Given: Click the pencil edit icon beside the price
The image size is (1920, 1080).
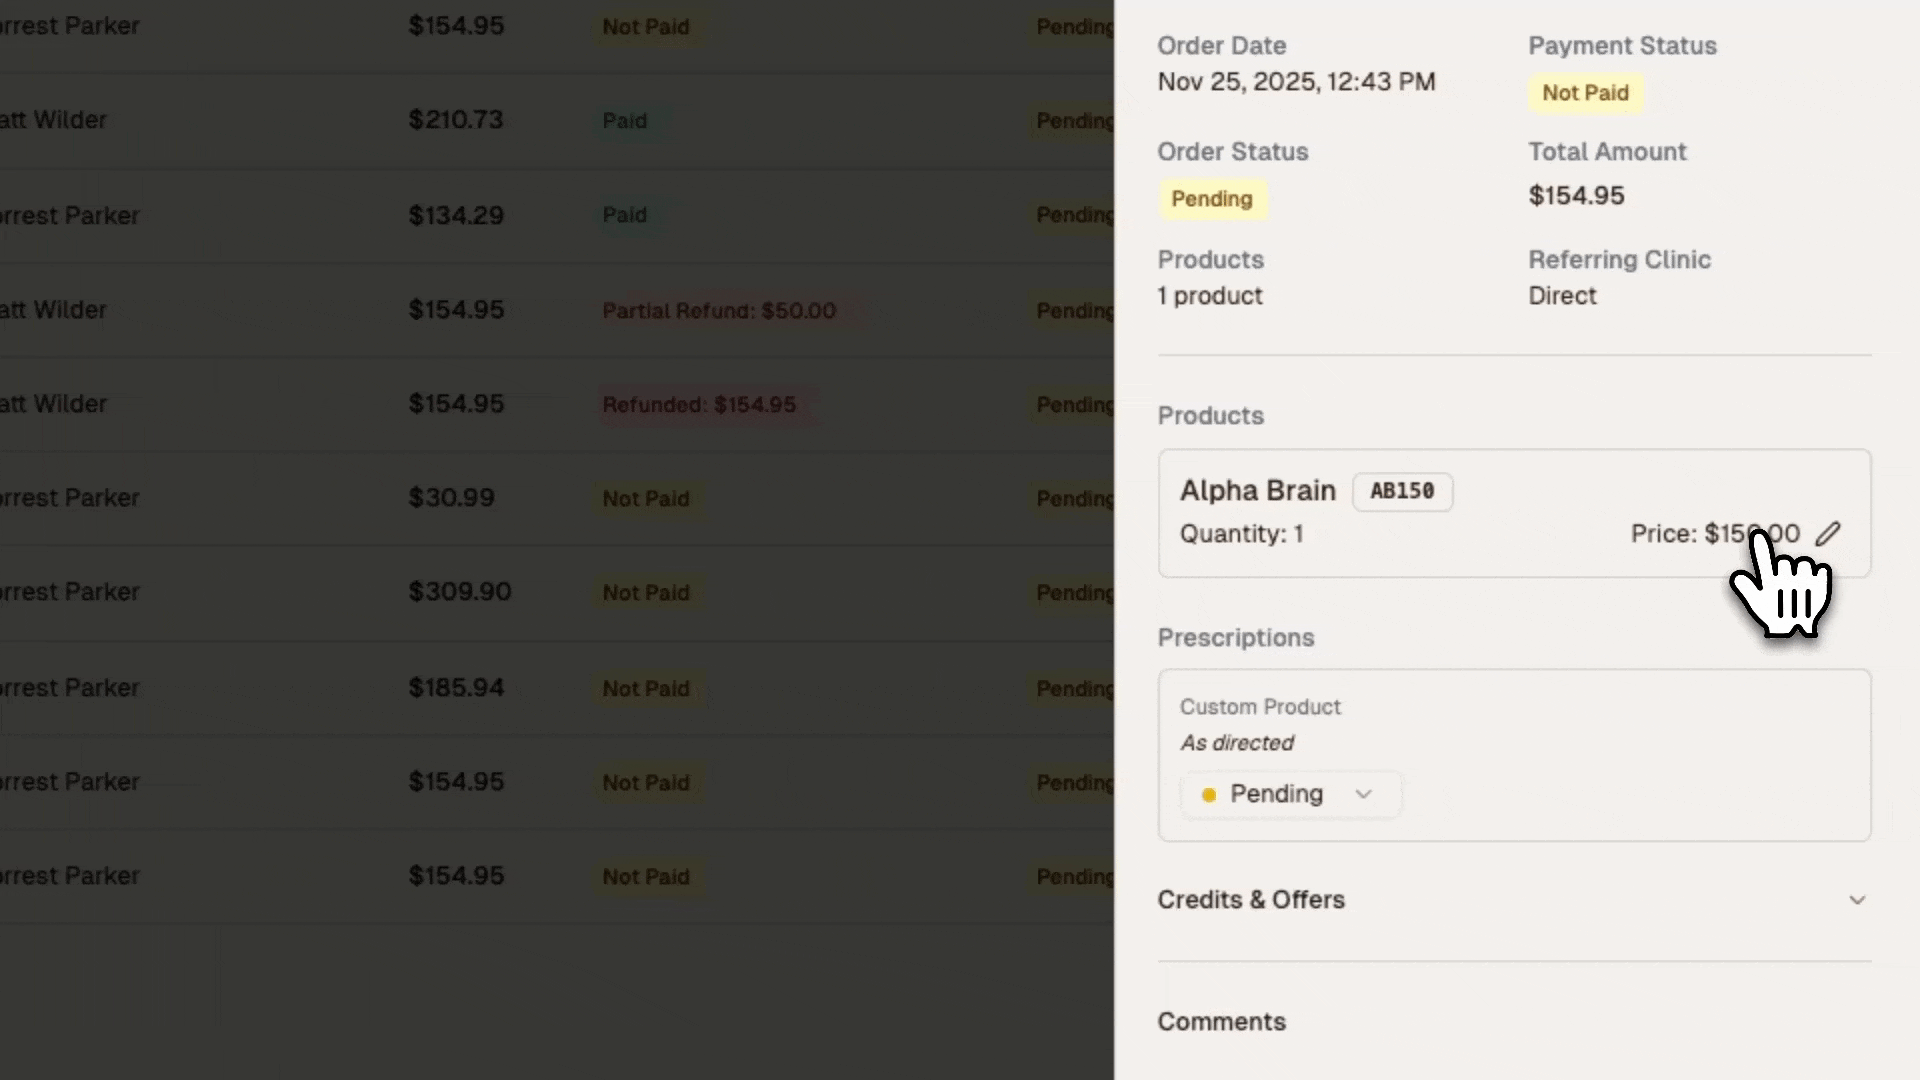Looking at the screenshot, I should click(1828, 534).
